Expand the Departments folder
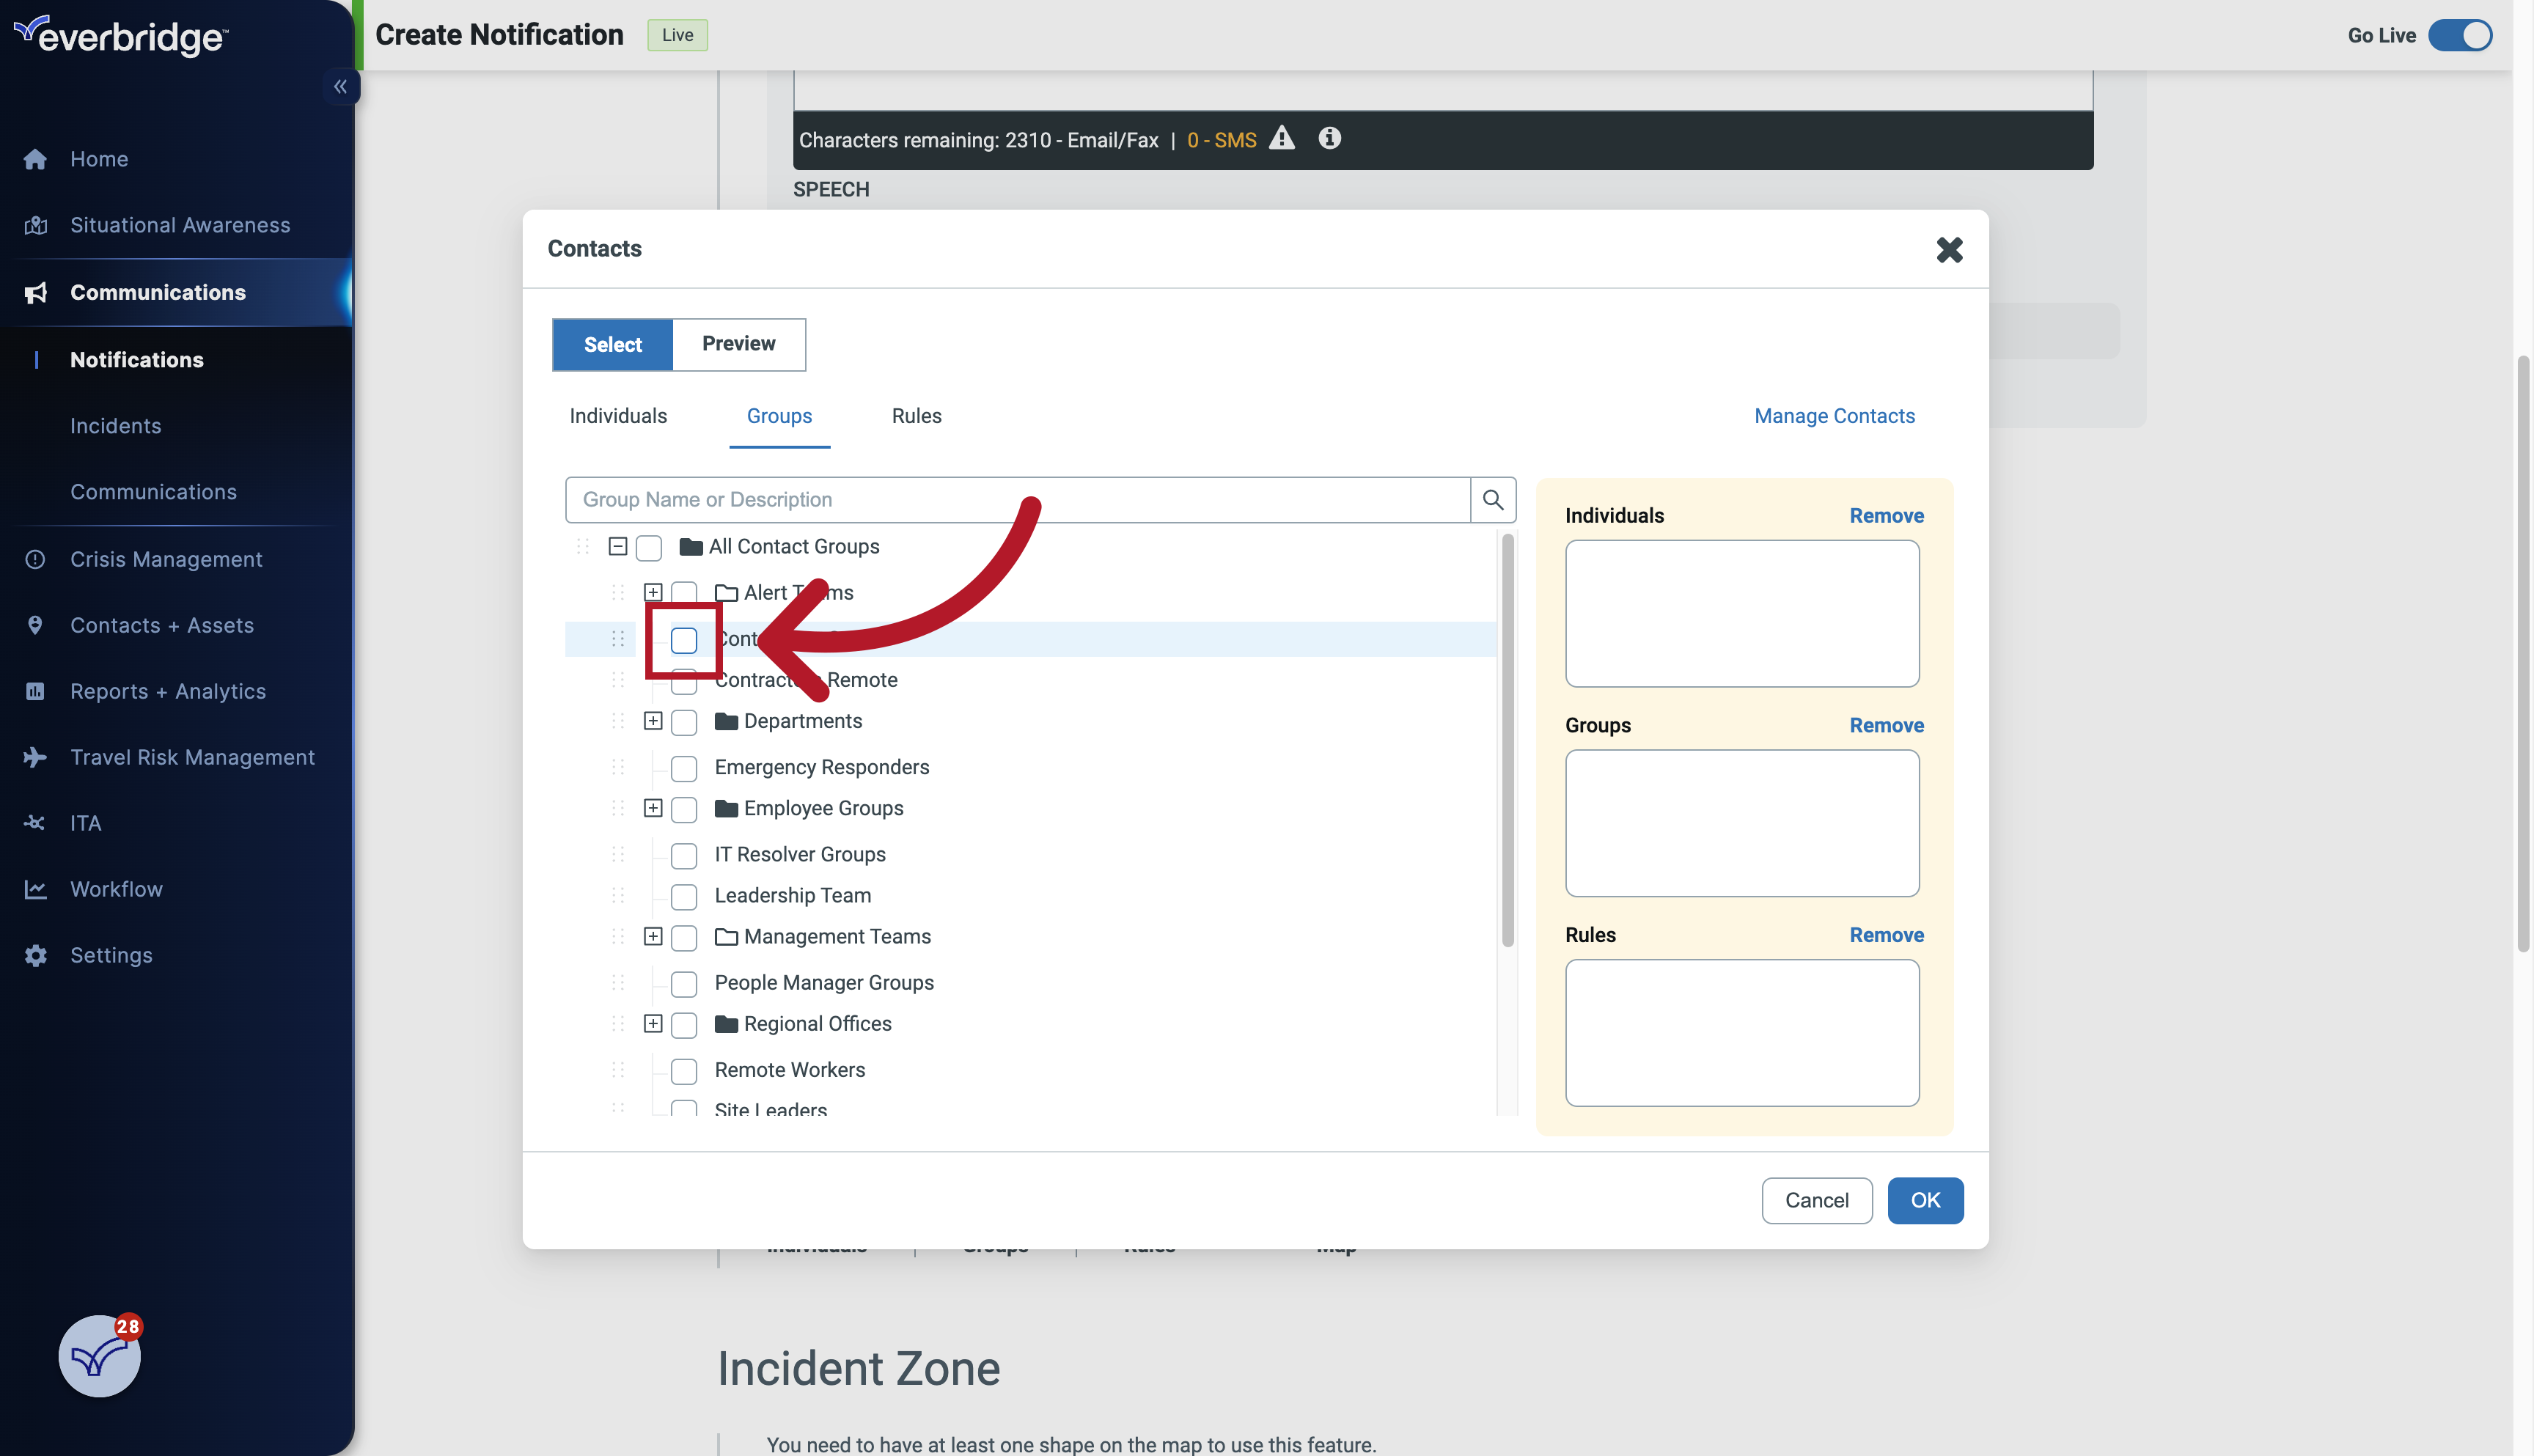This screenshot has height=1456, width=2534. coord(653,721)
